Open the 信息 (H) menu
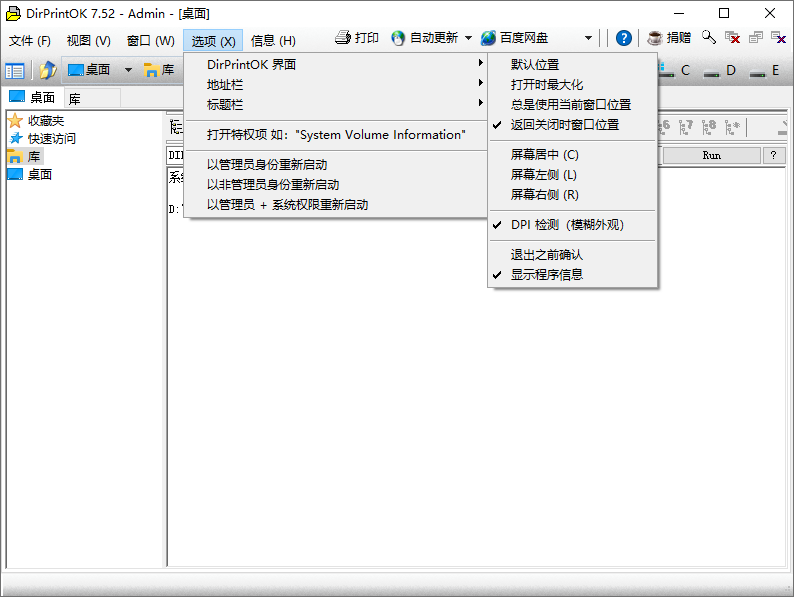Image resolution: width=794 pixels, height=597 pixels. [x=273, y=41]
